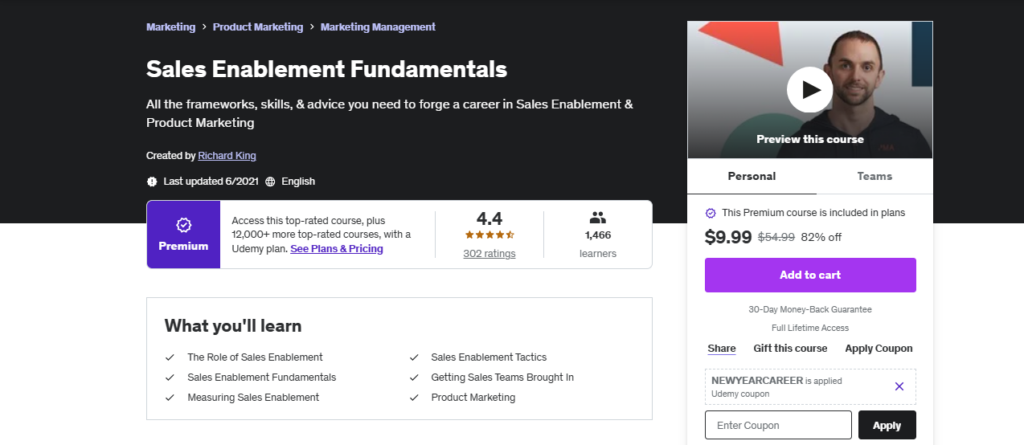1024x445 pixels.
Task: Click the 1,466 learners count
Action: (x=598, y=235)
